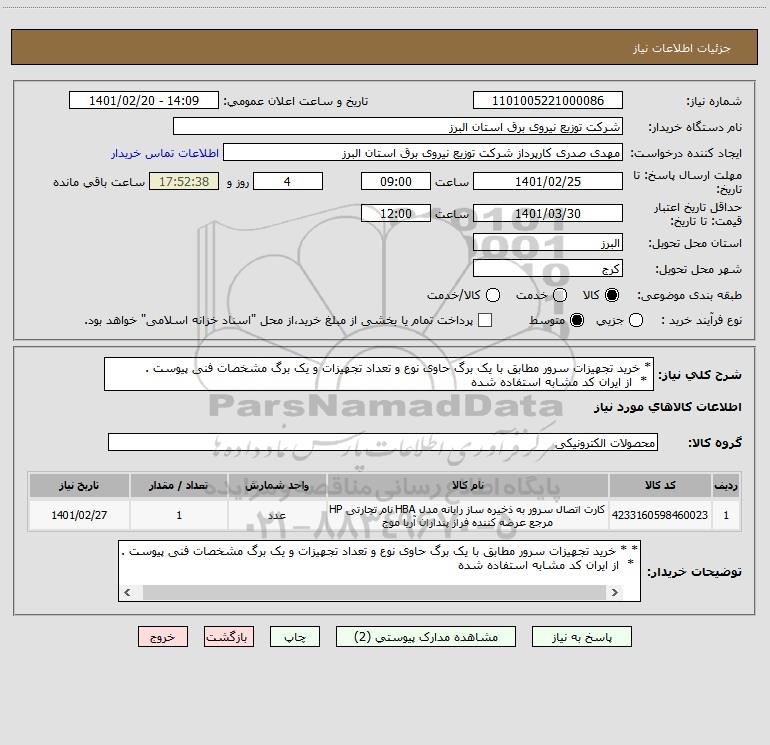Click the validity time field 12:00
This screenshot has width=770, height=745.
pyautogui.click(x=396, y=213)
